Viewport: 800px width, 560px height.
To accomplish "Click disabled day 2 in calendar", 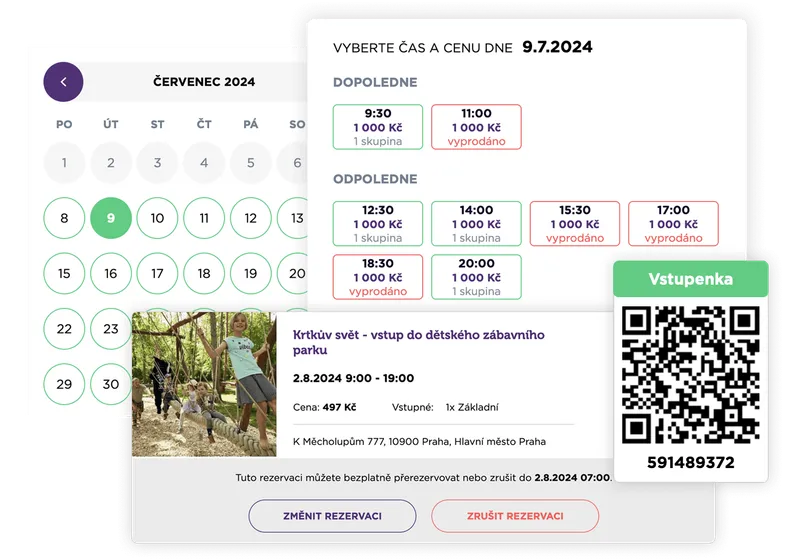I will [111, 163].
